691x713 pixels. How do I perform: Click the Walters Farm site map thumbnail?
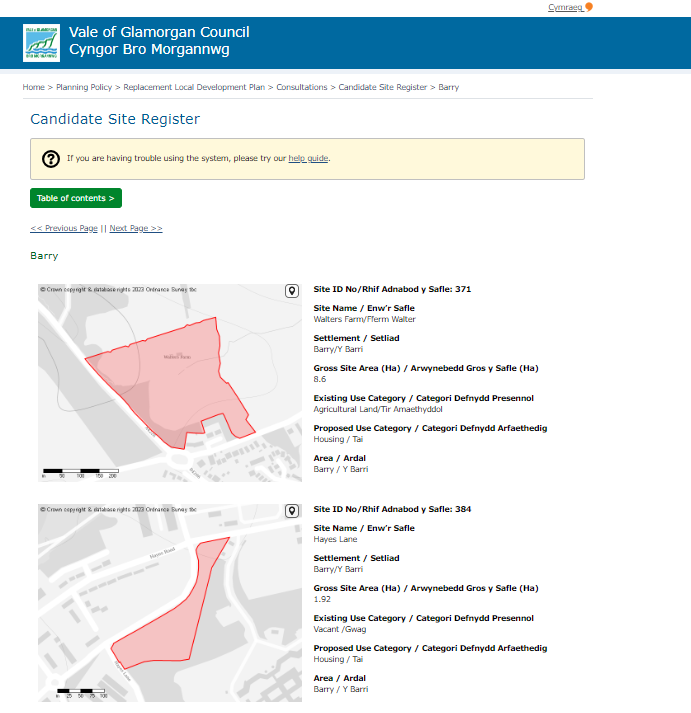(170, 383)
